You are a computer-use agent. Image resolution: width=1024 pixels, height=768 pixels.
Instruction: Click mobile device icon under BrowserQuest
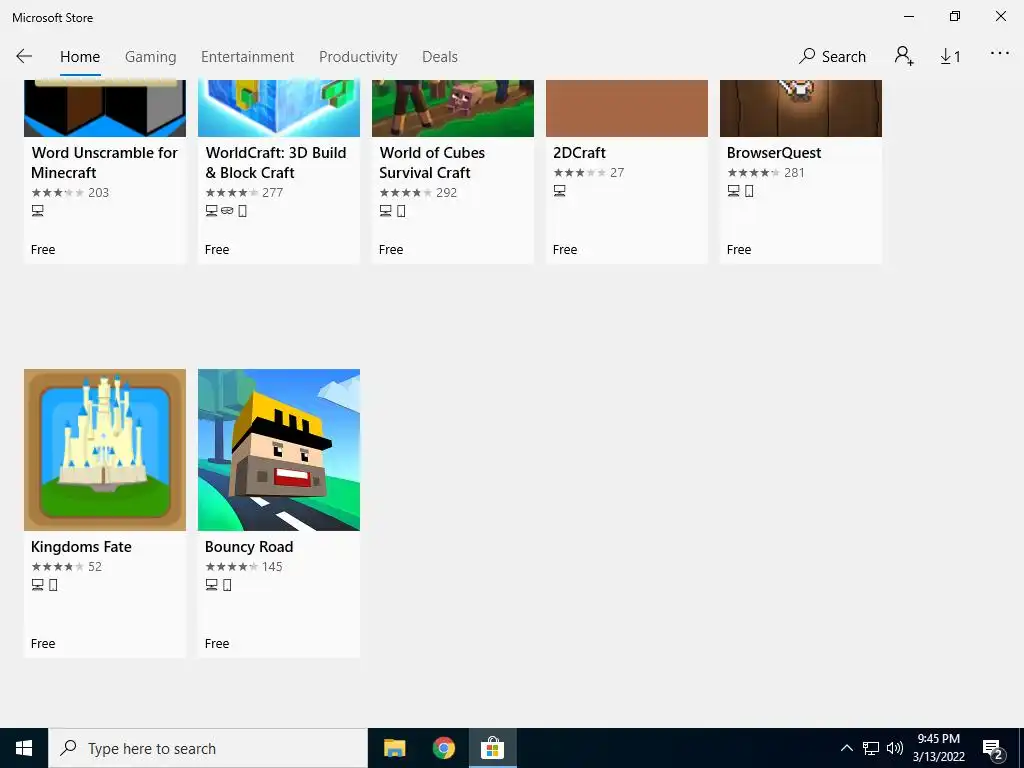pyautogui.click(x=749, y=191)
